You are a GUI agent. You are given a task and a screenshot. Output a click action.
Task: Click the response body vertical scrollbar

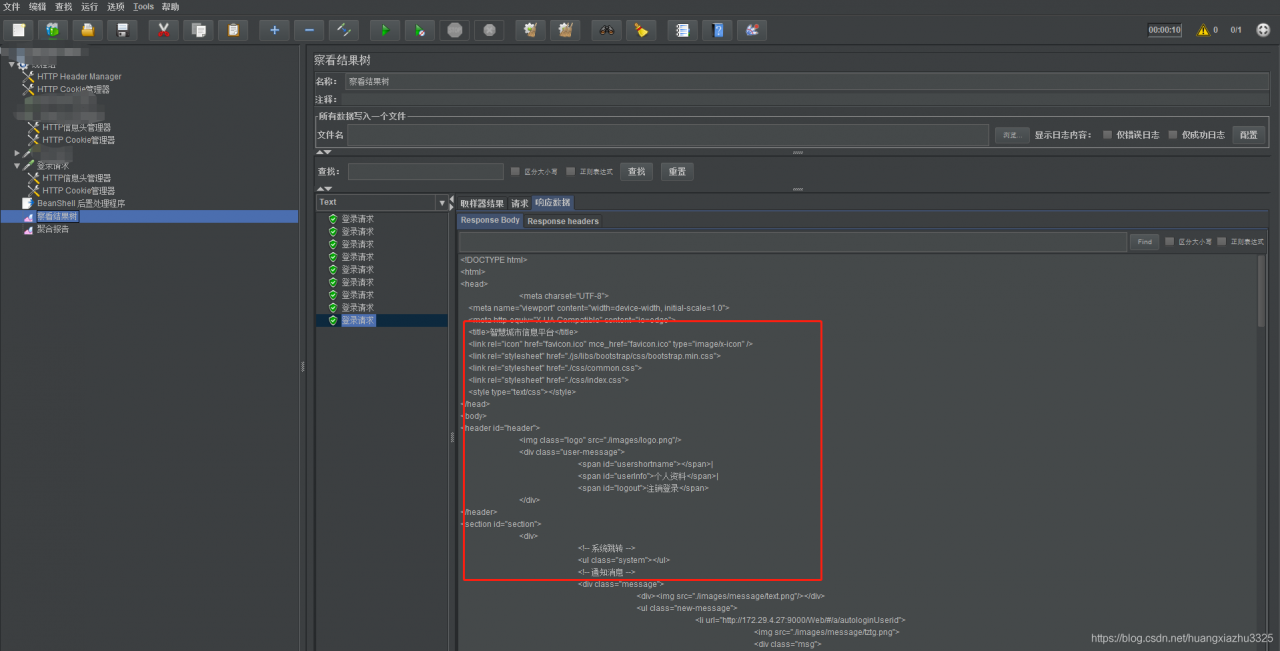1261,292
